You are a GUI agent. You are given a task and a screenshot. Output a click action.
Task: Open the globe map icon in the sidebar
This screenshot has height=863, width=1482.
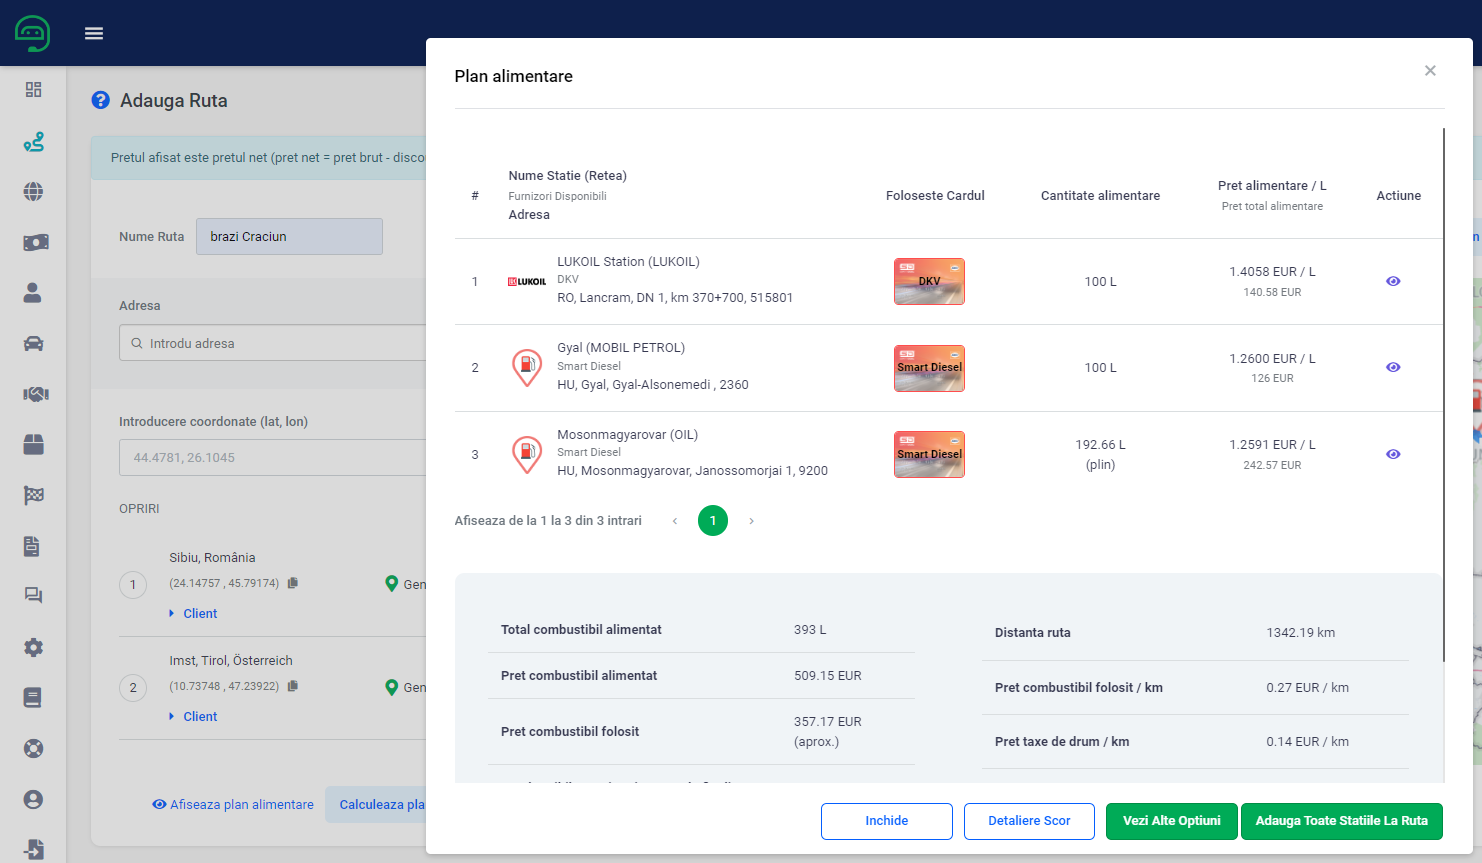33,192
